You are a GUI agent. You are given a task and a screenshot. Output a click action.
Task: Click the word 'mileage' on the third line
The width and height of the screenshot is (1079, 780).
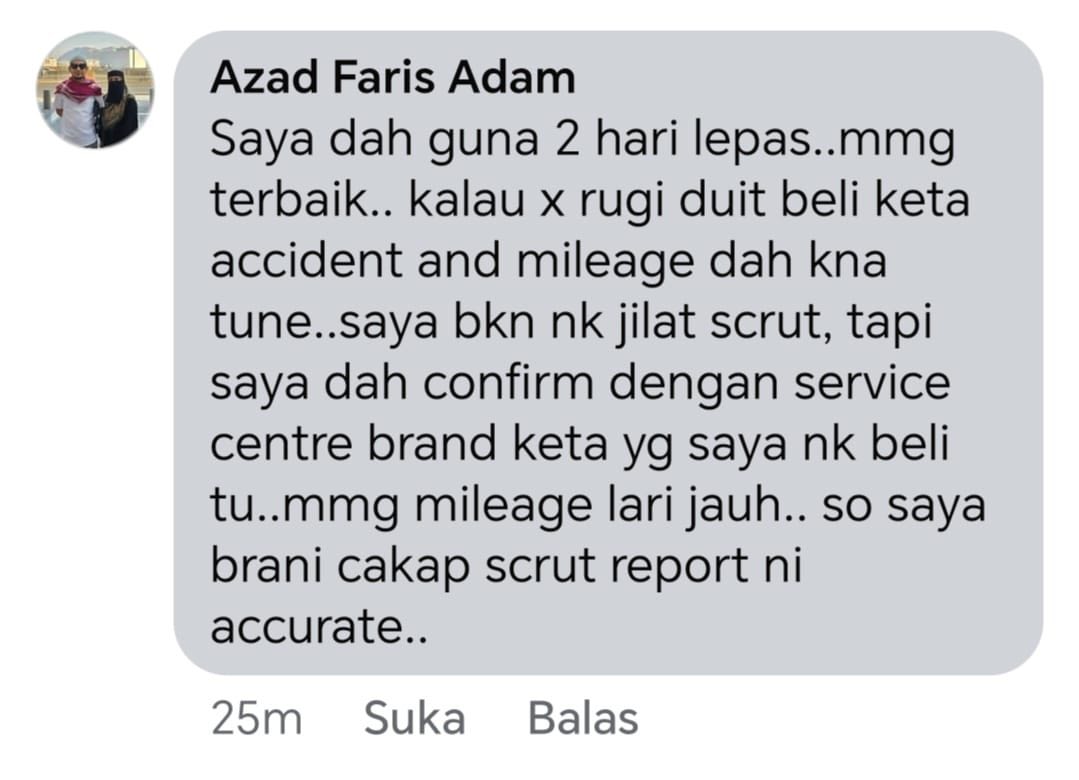(604, 262)
